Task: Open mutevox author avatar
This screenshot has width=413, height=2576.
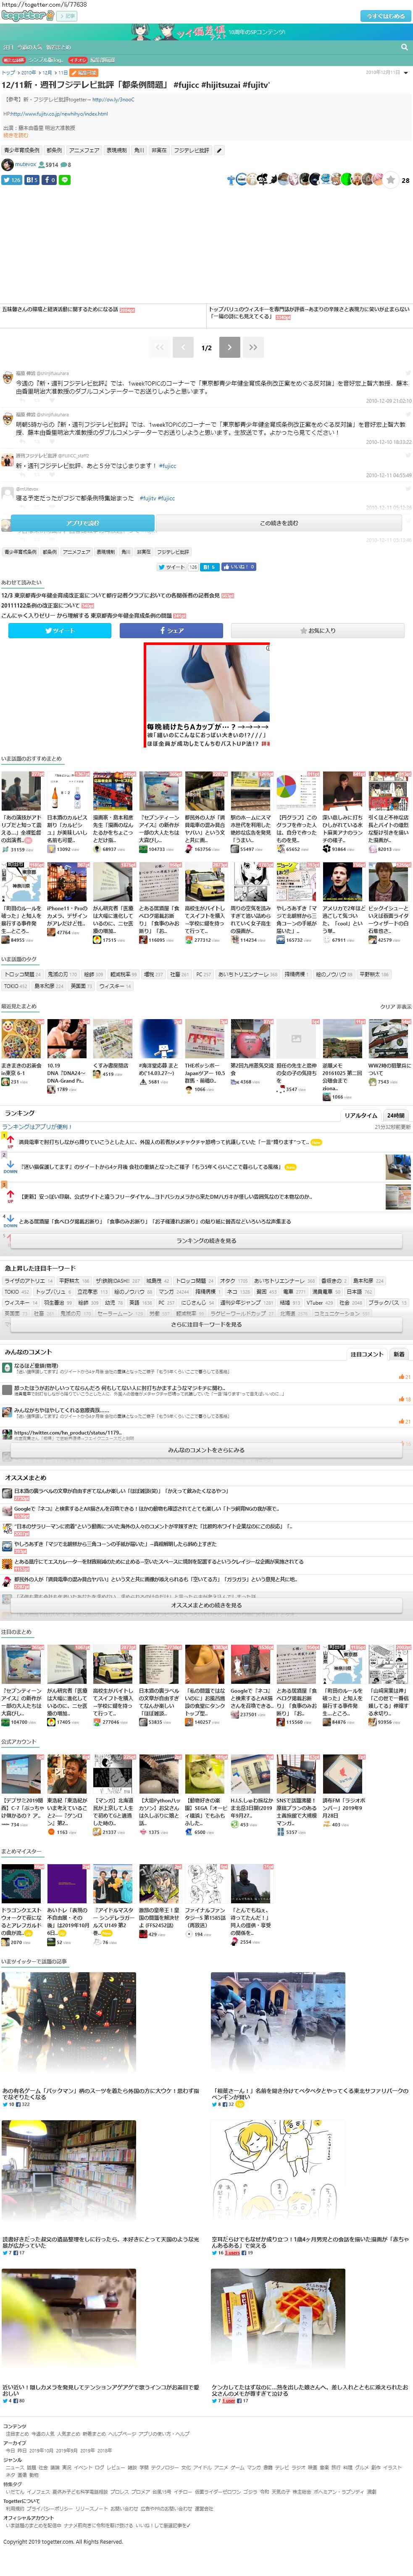Action: (7, 165)
